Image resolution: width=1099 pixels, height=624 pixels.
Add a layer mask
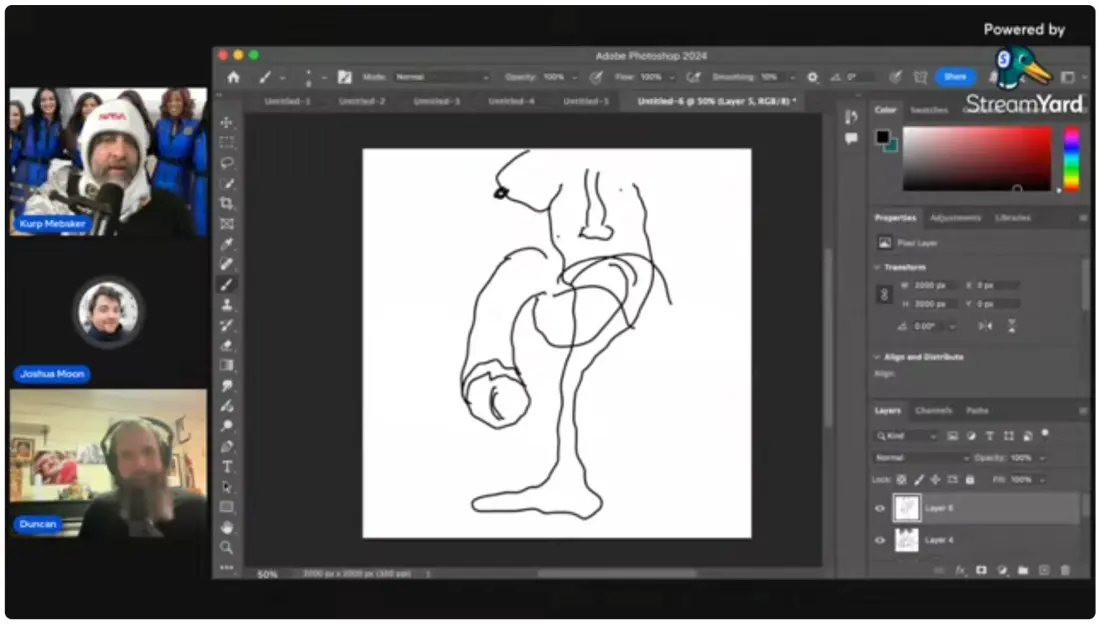pyautogui.click(x=981, y=570)
